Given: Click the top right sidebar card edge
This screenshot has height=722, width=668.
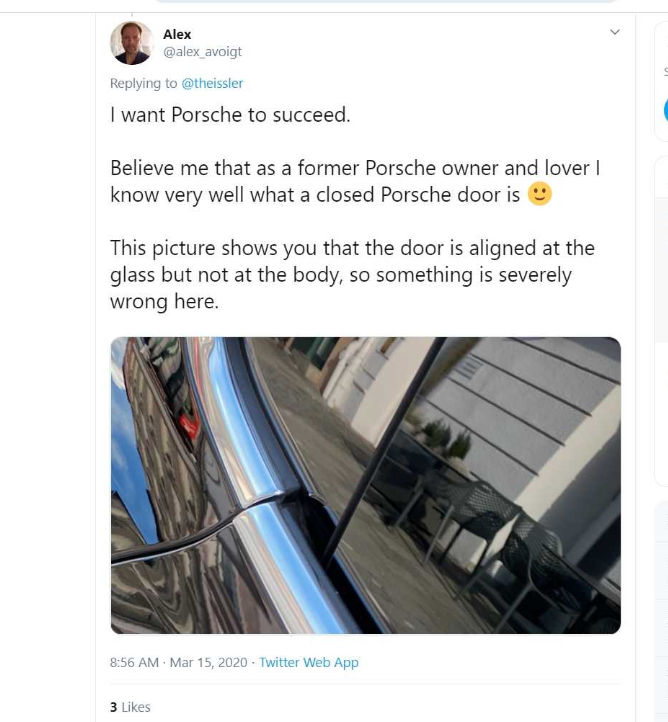Looking at the screenshot, I should [661, 40].
